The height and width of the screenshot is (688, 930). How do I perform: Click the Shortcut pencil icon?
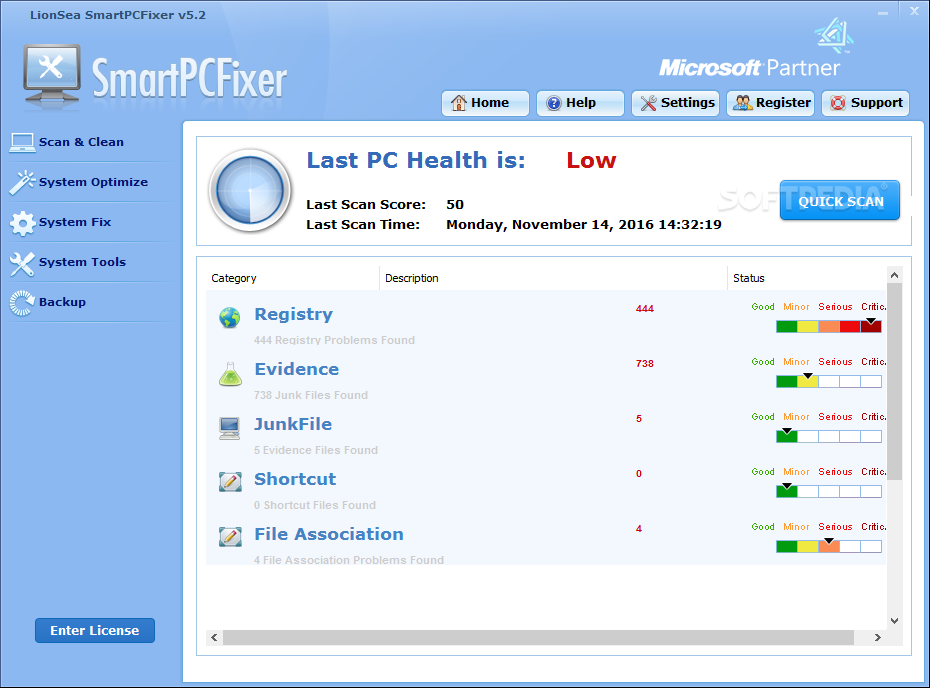click(x=230, y=482)
